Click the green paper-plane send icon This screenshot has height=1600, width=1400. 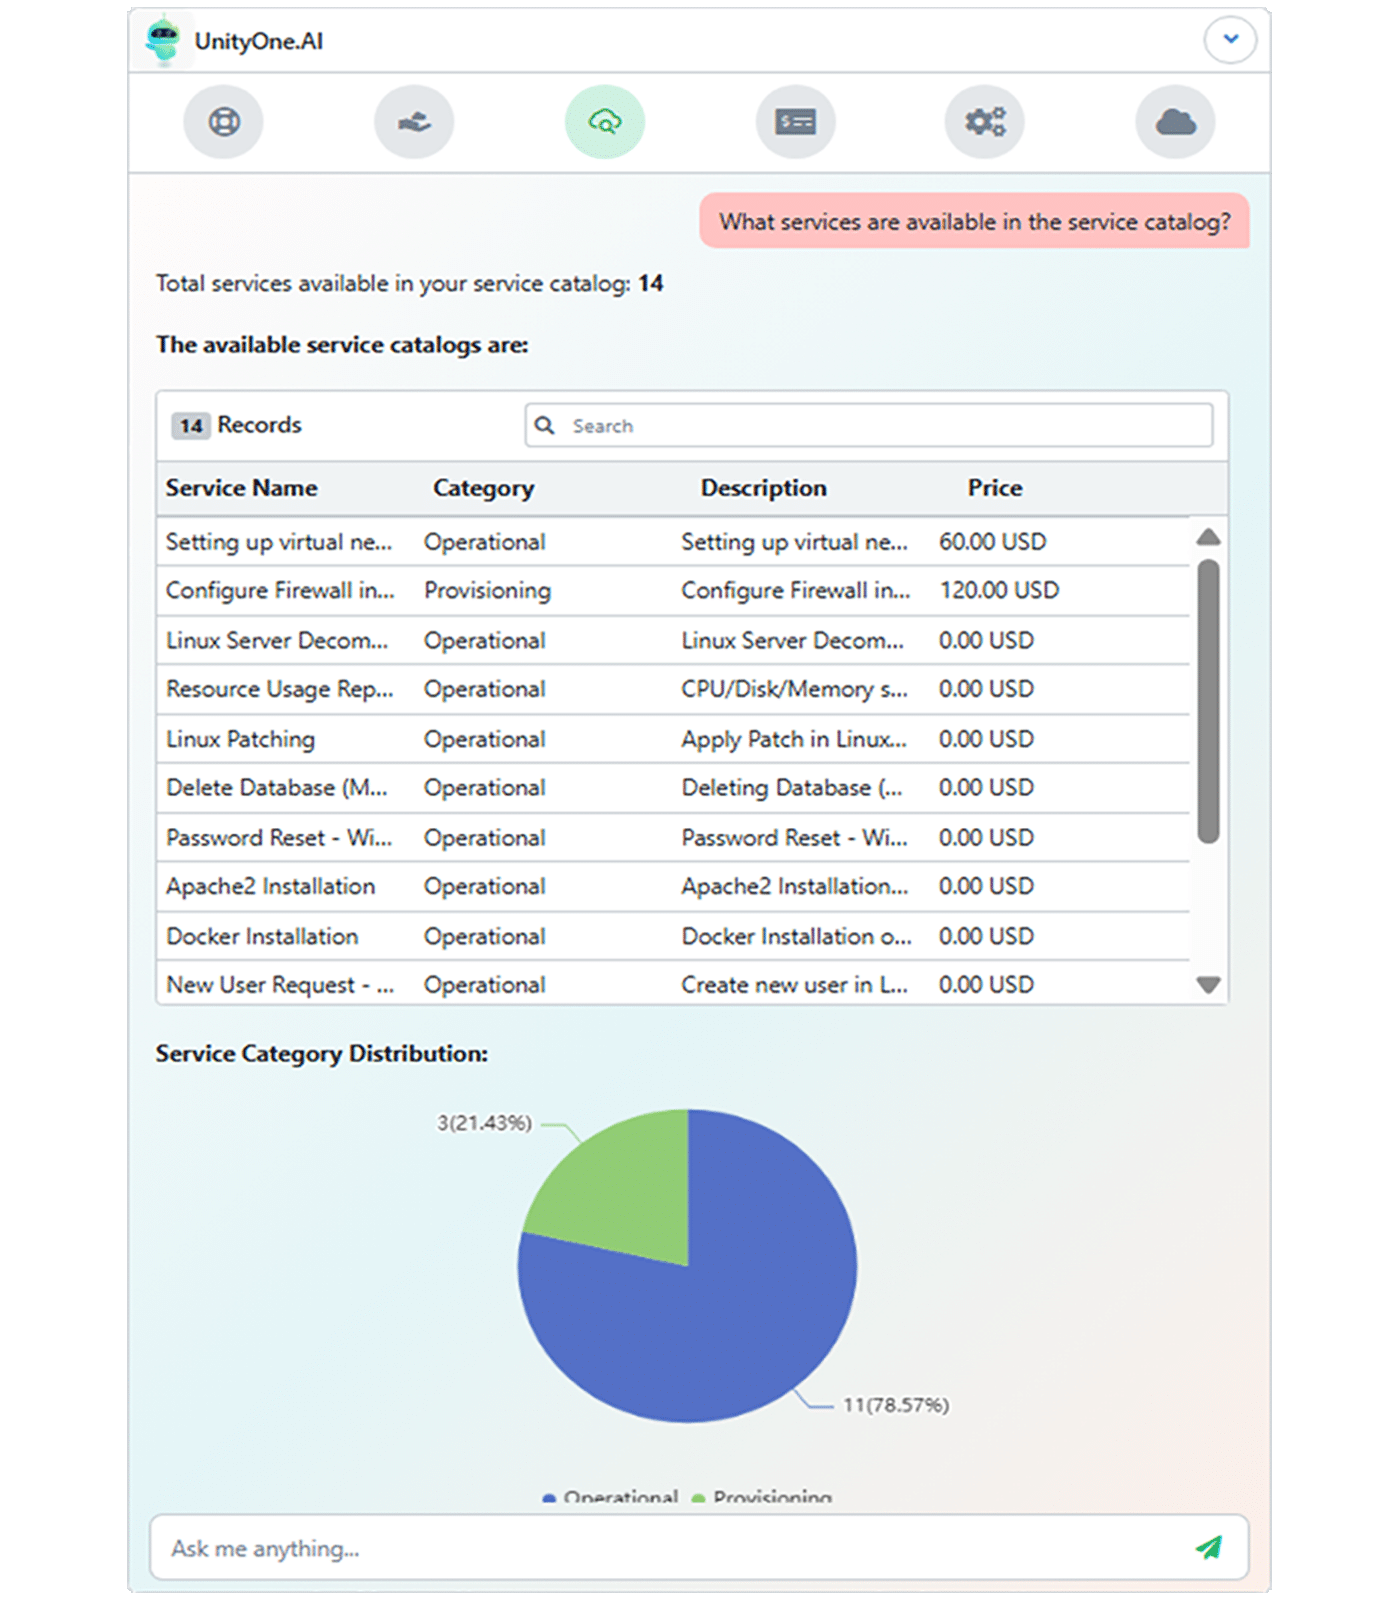tap(1208, 1548)
